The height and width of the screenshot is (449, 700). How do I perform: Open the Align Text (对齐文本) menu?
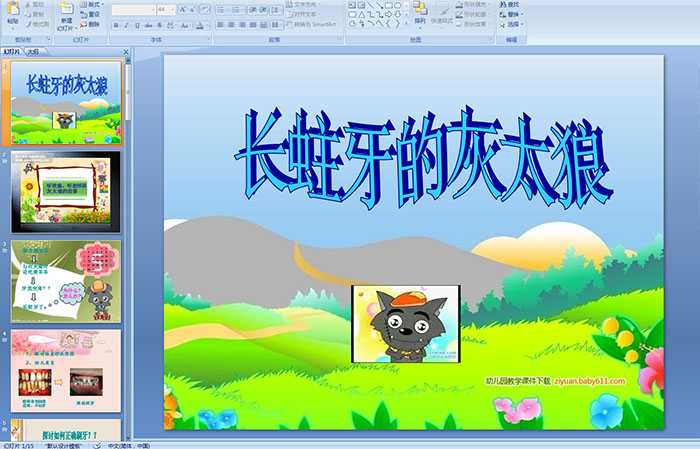pyautogui.click(x=304, y=14)
